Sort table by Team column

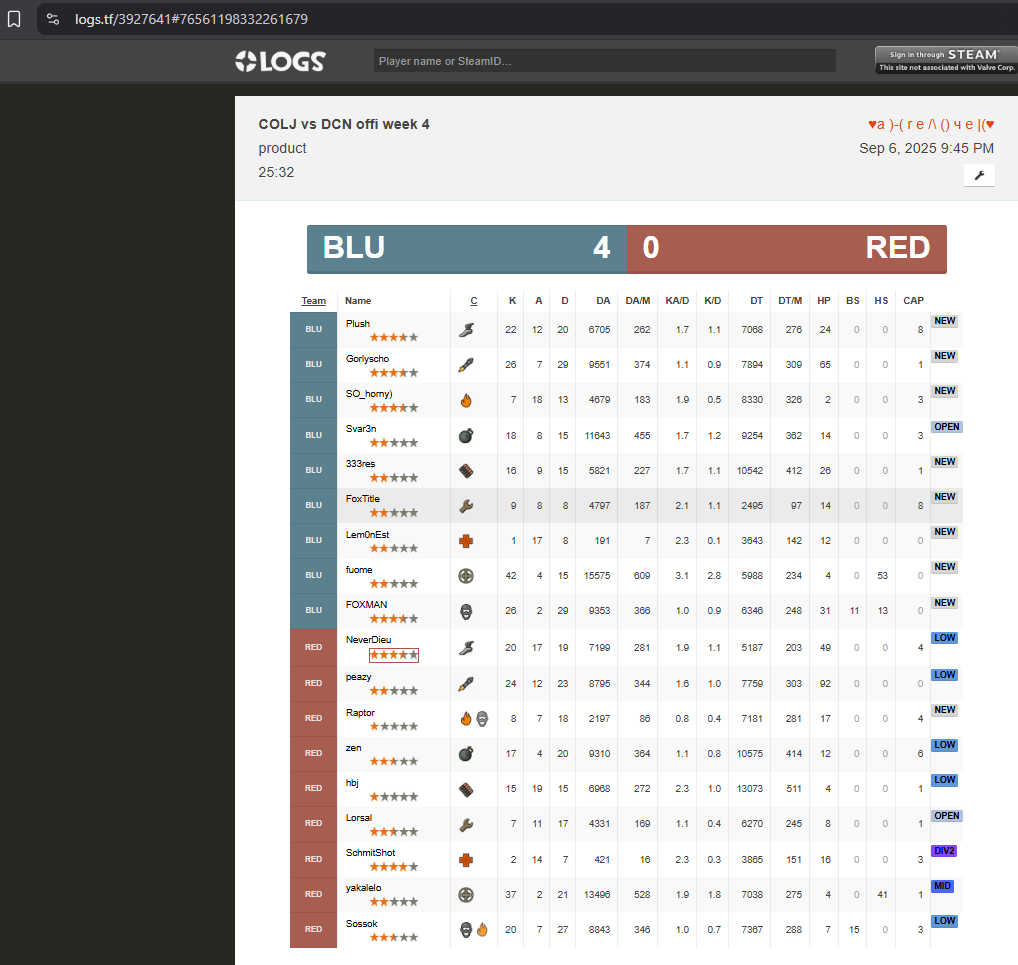point(313,300)
